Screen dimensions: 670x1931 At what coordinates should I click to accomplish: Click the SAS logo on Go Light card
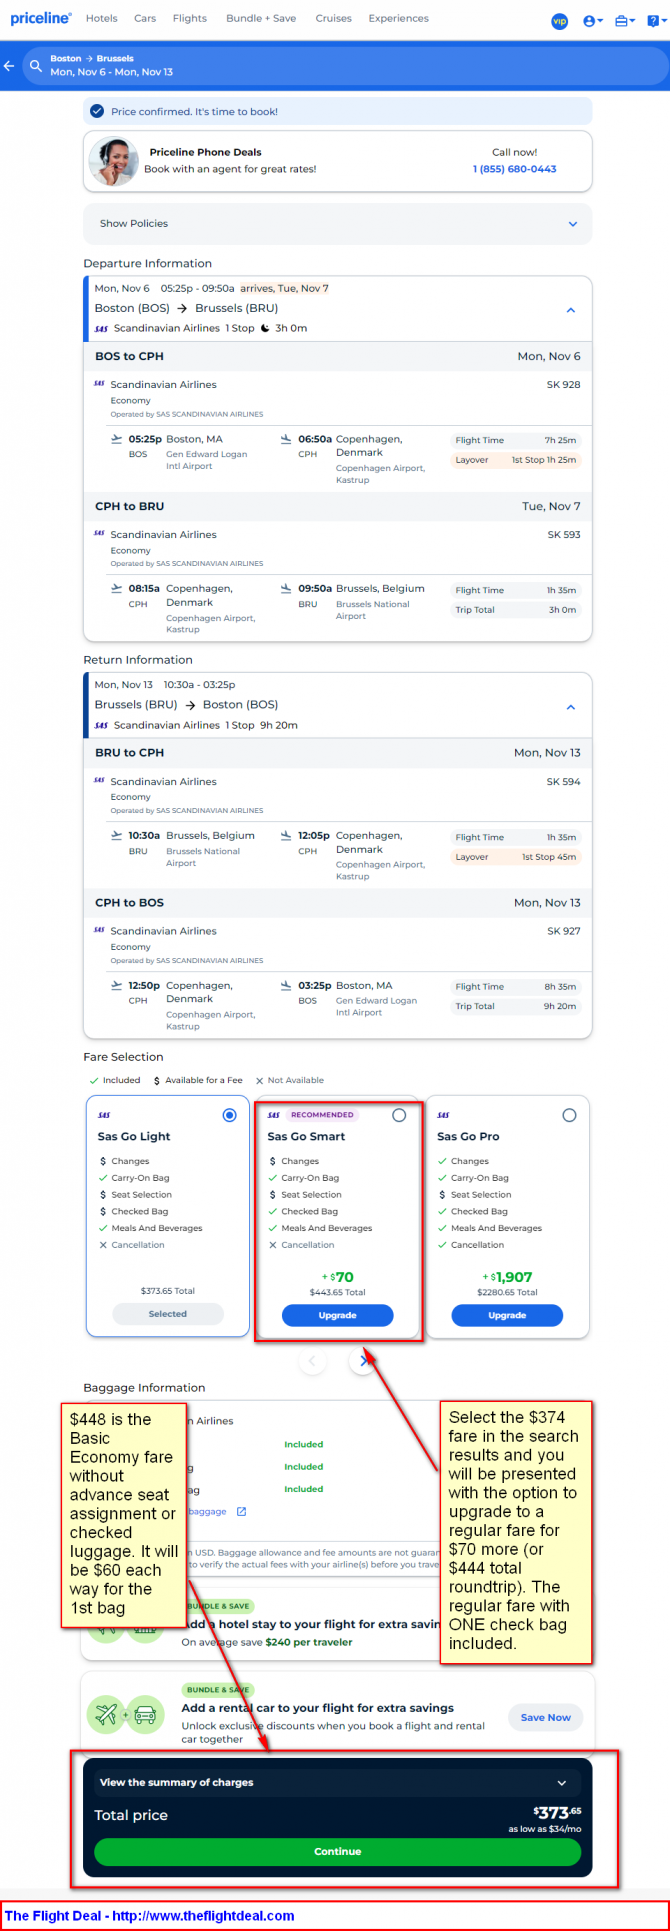click(x=104, y=1115)
